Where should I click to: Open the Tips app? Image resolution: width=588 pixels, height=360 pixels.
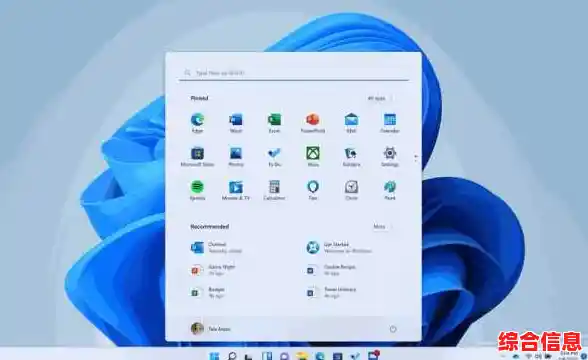[x=313, y=190]
